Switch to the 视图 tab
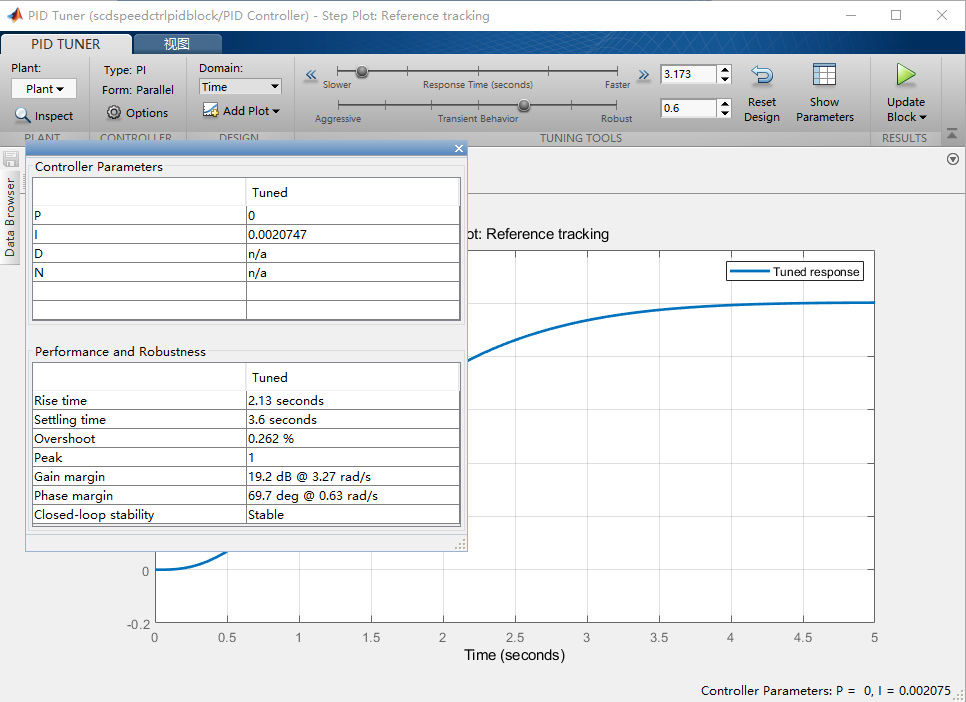The height and width of the screenshot is (702, 966). [176, 43]
